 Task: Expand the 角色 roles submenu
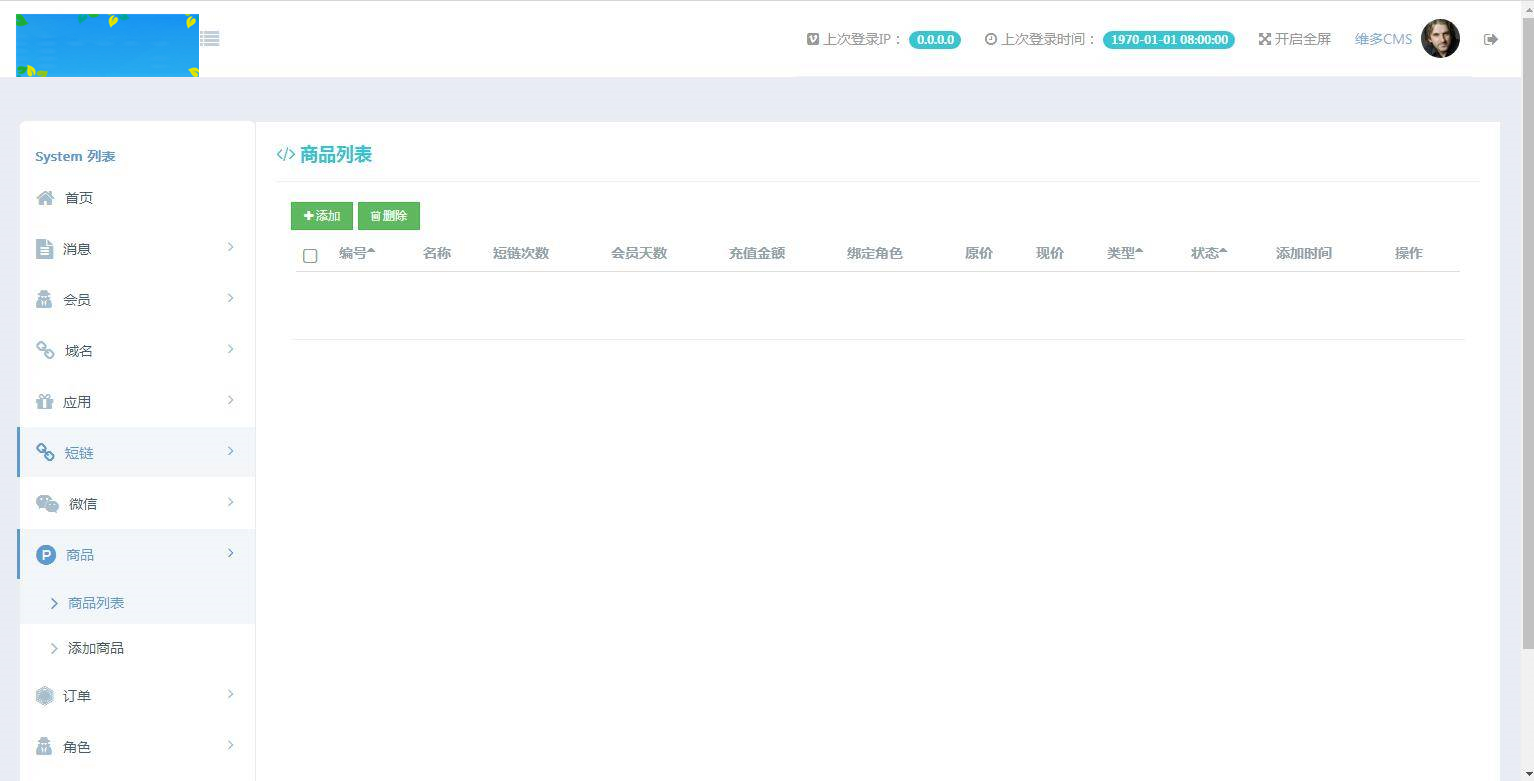(231, 746)
